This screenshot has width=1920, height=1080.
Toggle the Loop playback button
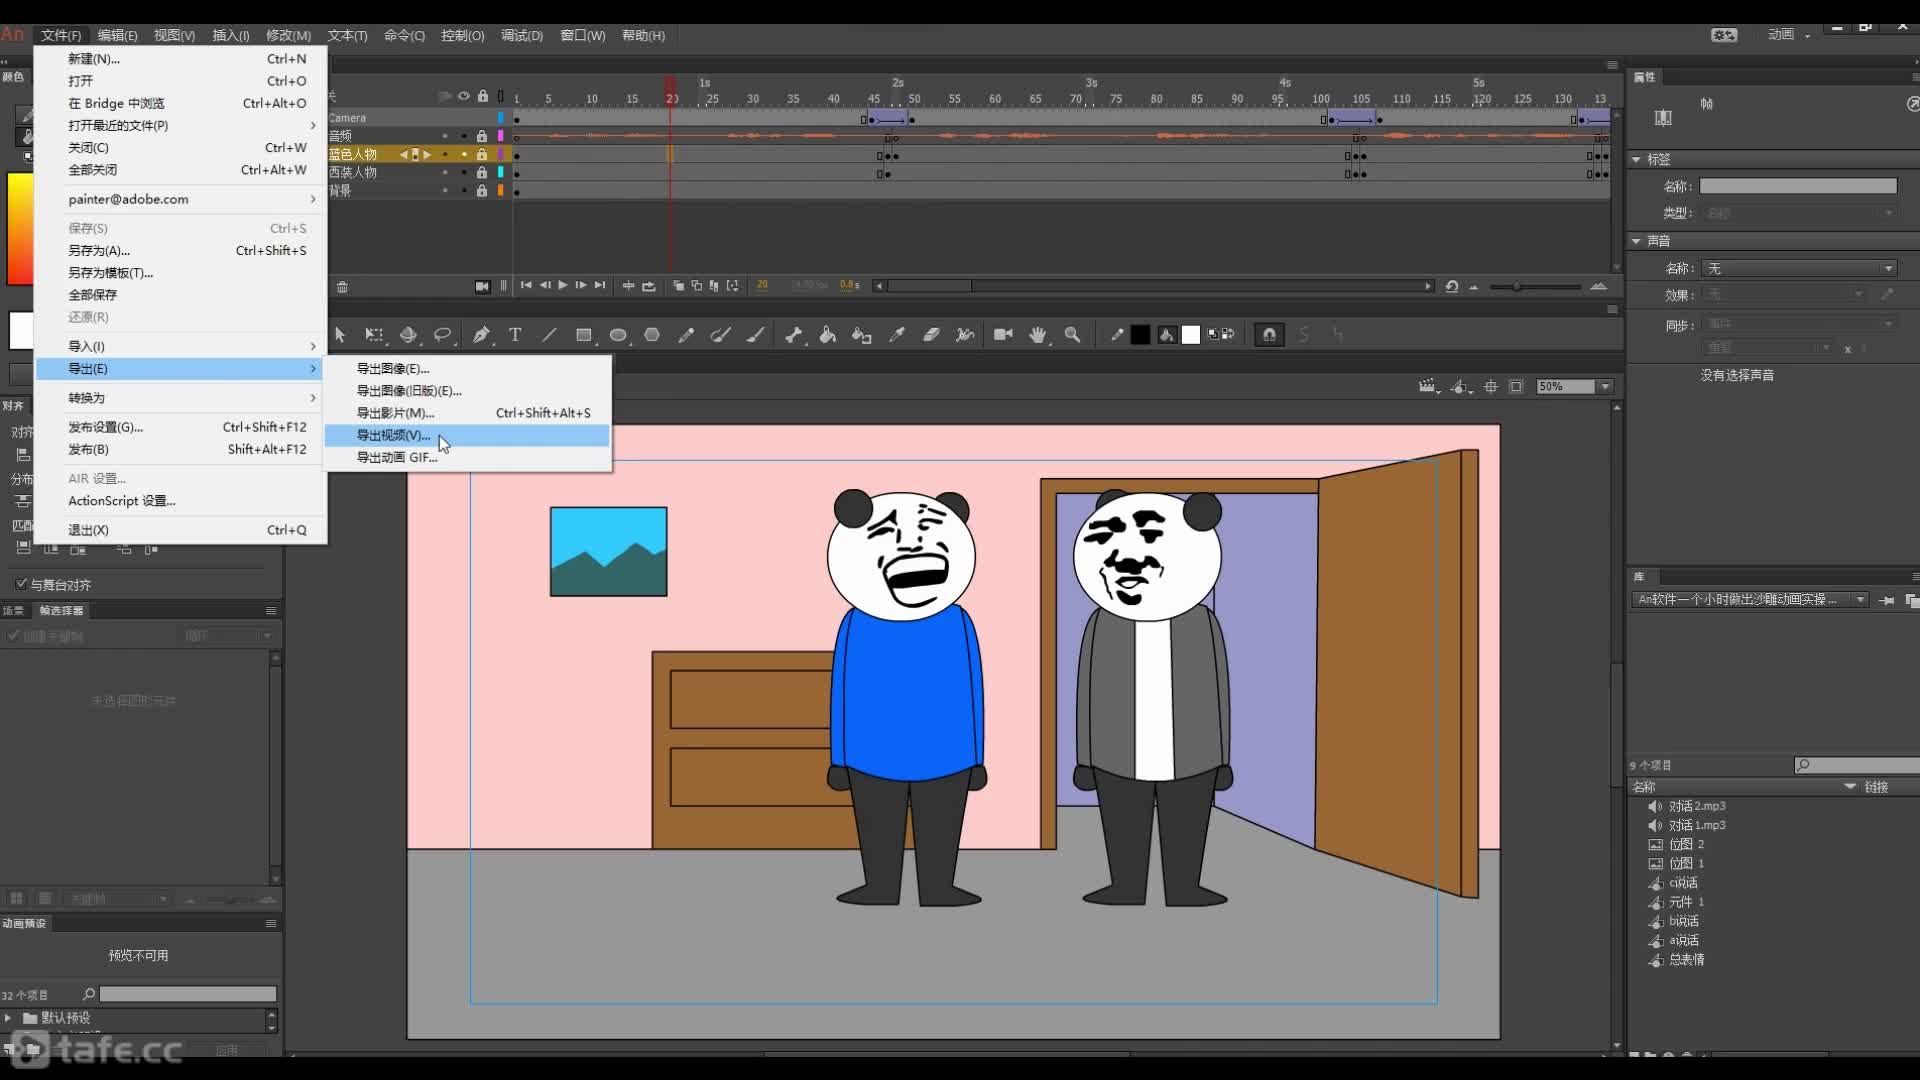point(649,286)
